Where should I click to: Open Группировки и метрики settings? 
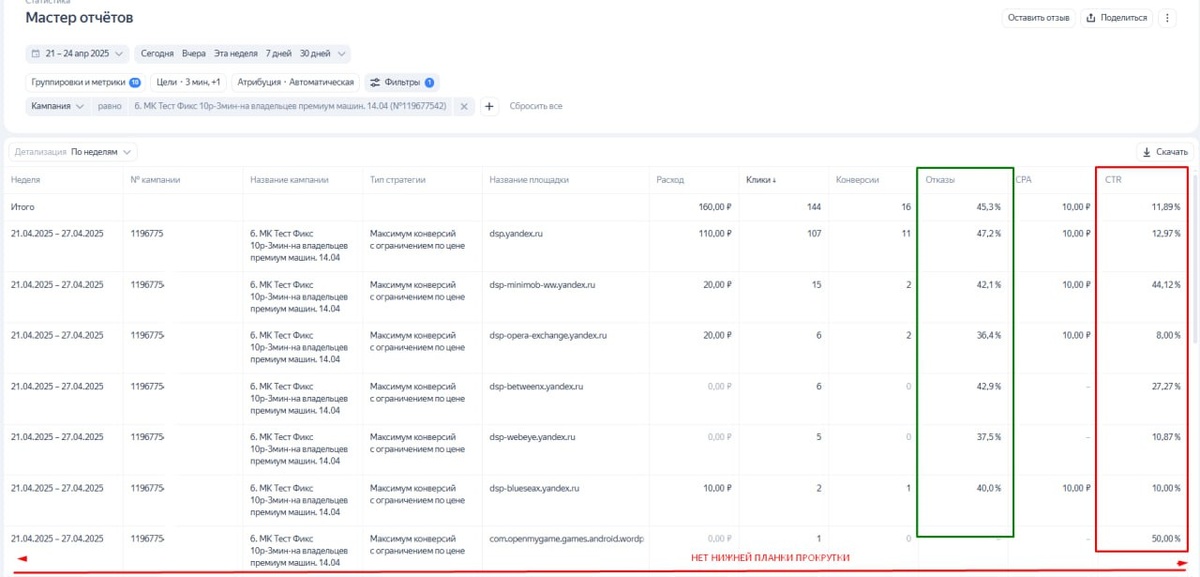point(85,82)
